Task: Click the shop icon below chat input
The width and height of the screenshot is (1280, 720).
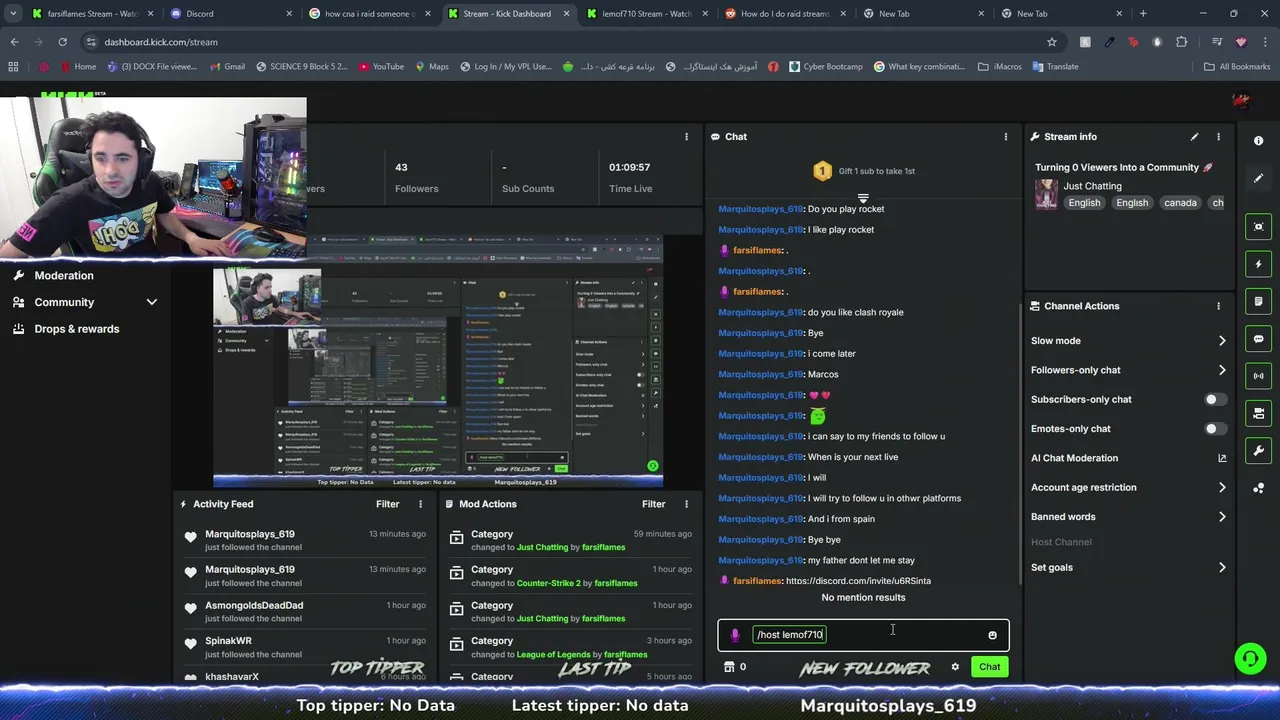Action: pyautogui.click(x=729, y=667)
